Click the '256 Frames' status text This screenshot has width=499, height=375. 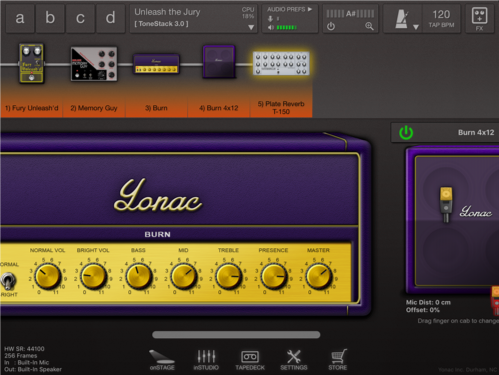21,356
